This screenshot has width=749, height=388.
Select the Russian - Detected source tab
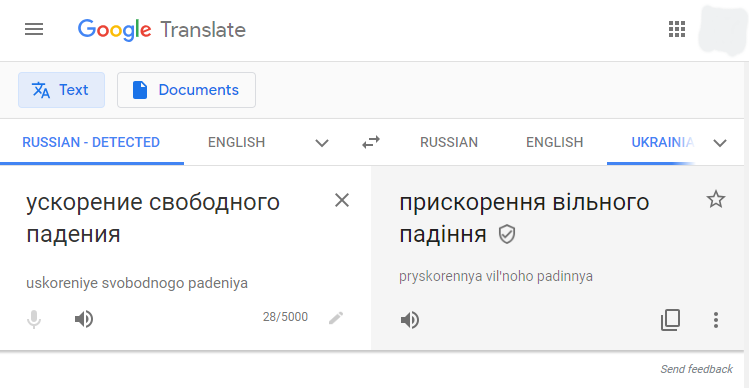tap(91, 142)
